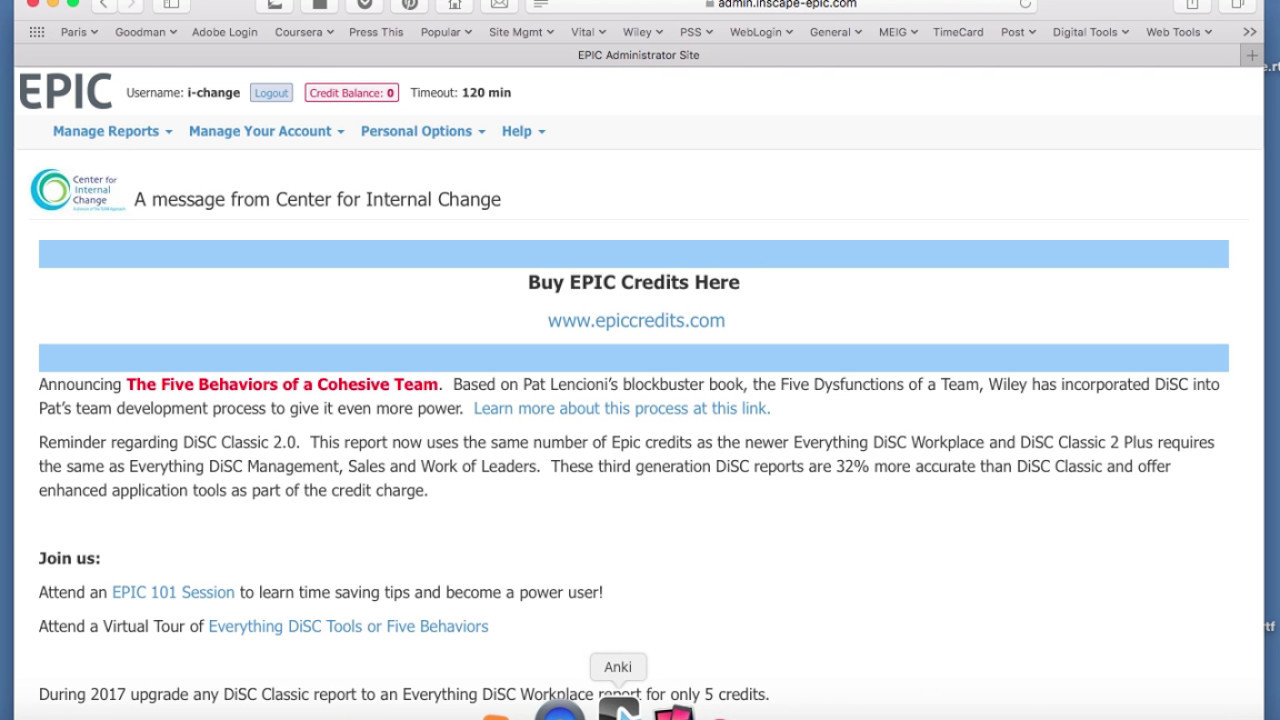The height and width of the screenshot is (720, 1280).
Task: Follow the www.epiccredits.com link
Action: coord(636,320)
